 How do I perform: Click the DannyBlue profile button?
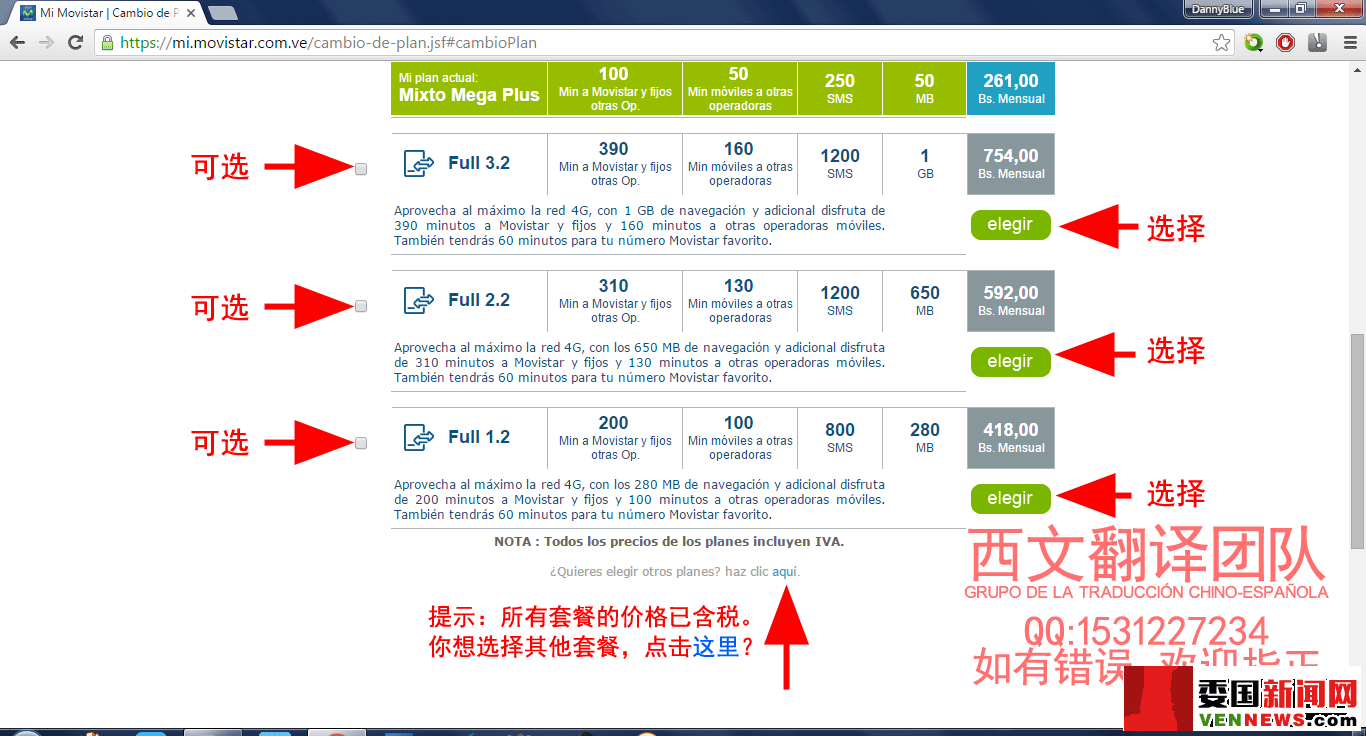[x=1219, y=9]
